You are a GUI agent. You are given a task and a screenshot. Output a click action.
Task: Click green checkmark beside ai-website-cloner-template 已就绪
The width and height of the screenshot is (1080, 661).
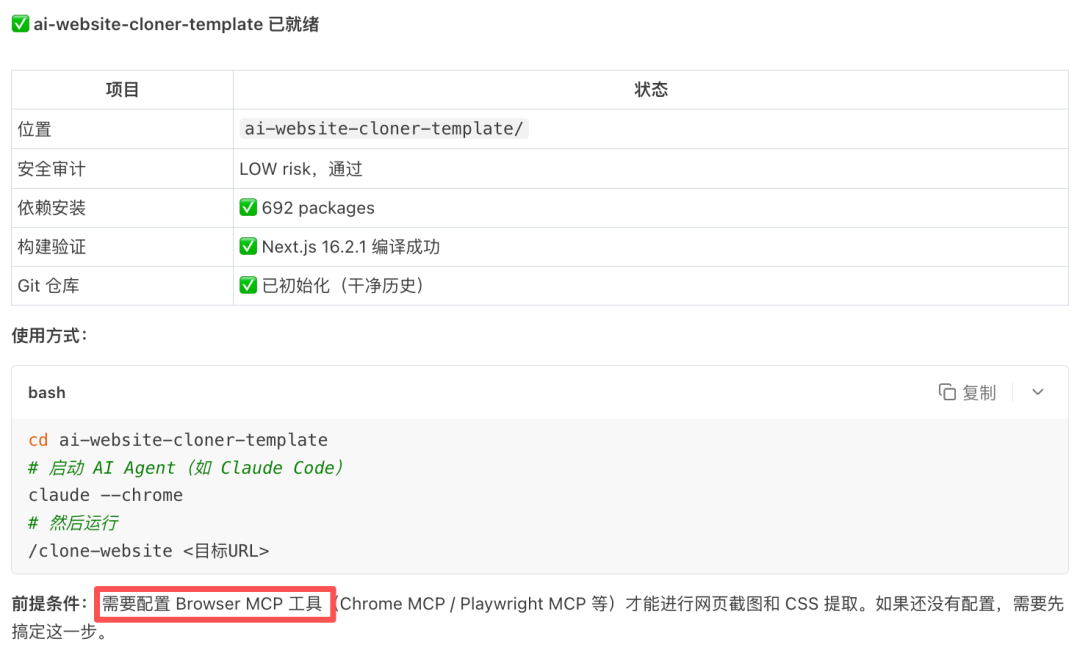coord(21,24)
